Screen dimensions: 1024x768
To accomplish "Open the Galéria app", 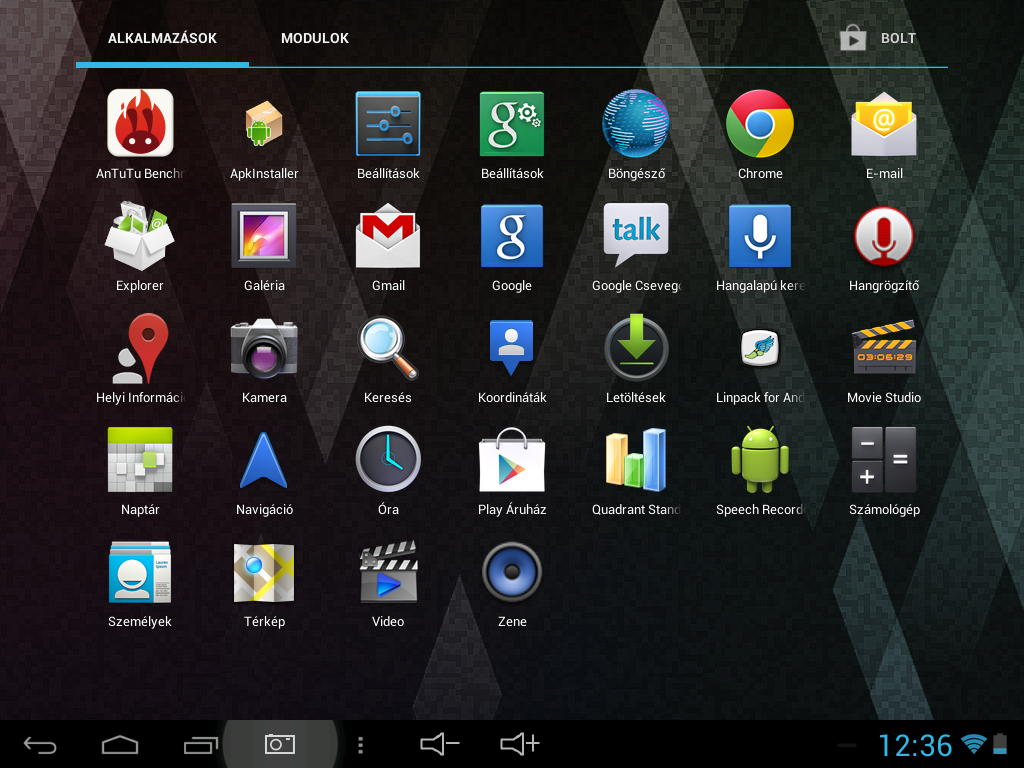I will coord(264,247).
